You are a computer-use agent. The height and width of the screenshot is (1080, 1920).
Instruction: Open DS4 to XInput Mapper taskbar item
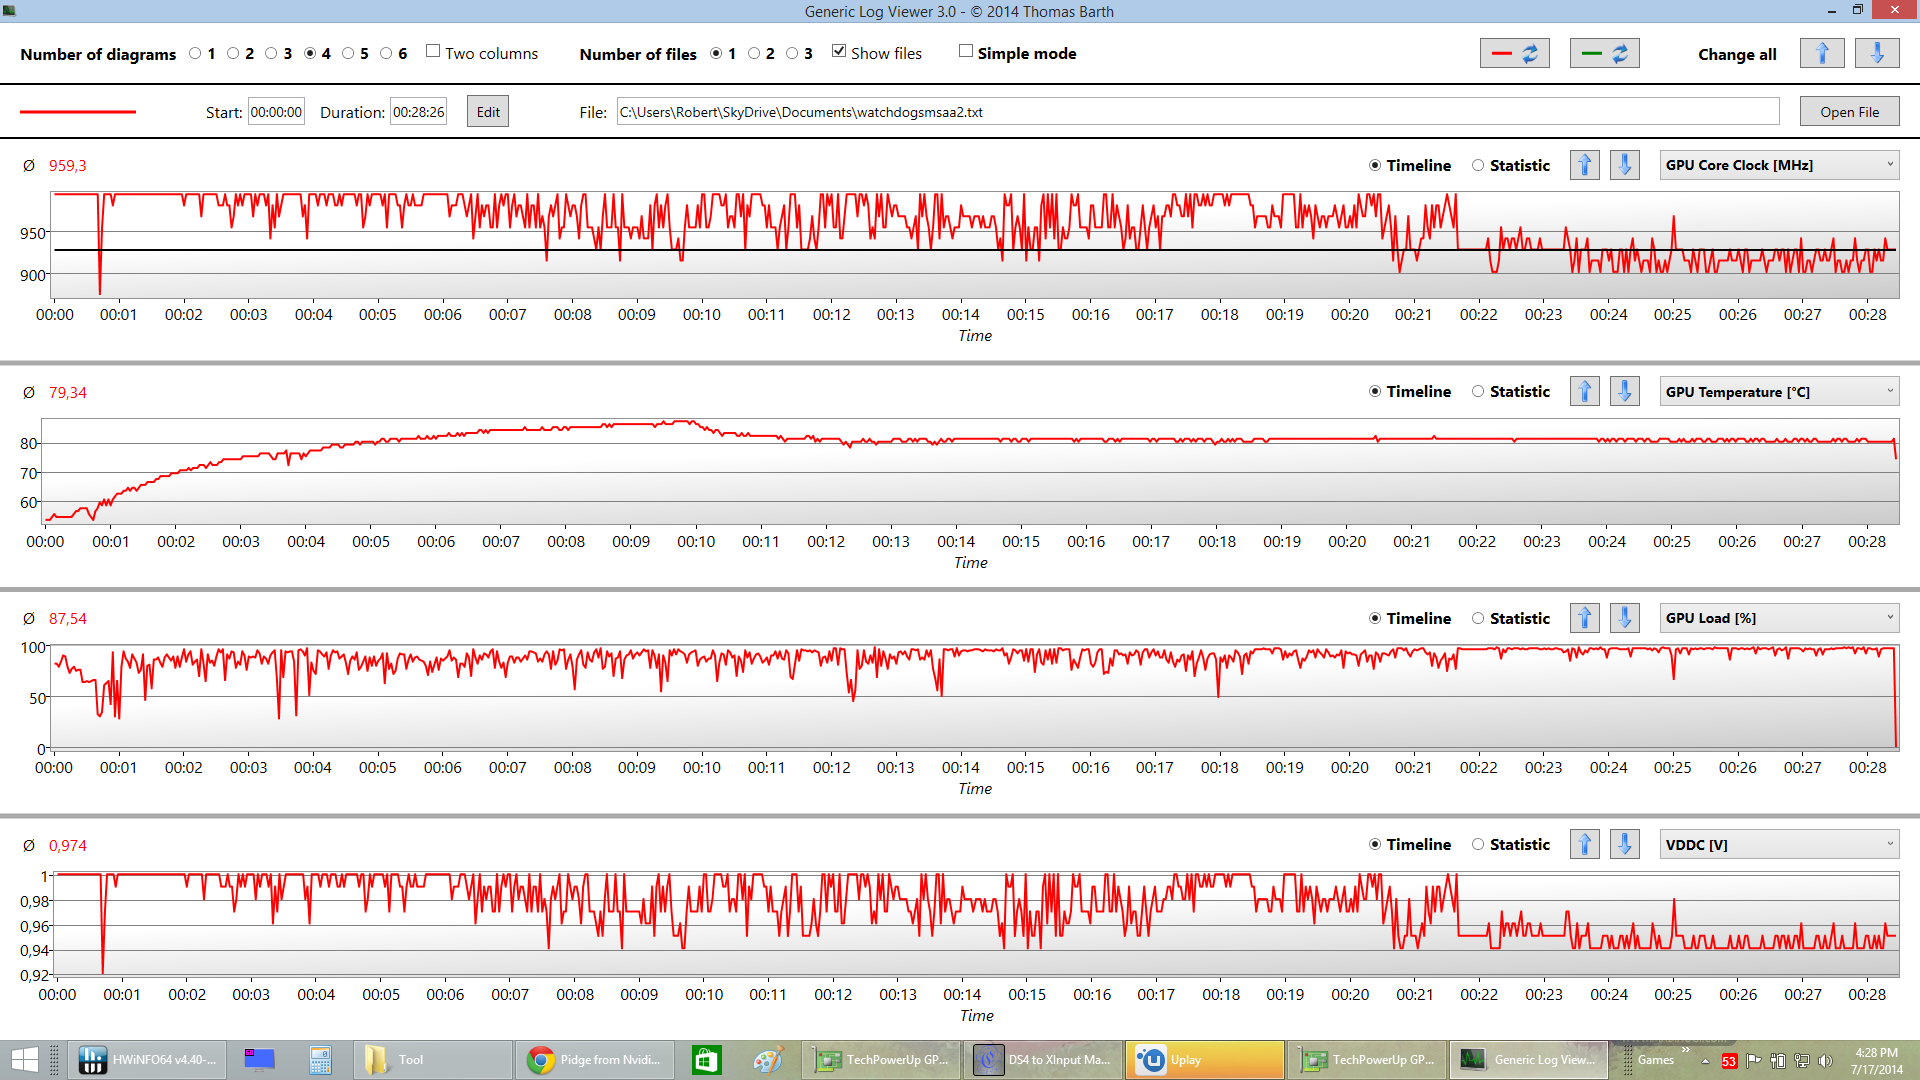point(1042,1060)
